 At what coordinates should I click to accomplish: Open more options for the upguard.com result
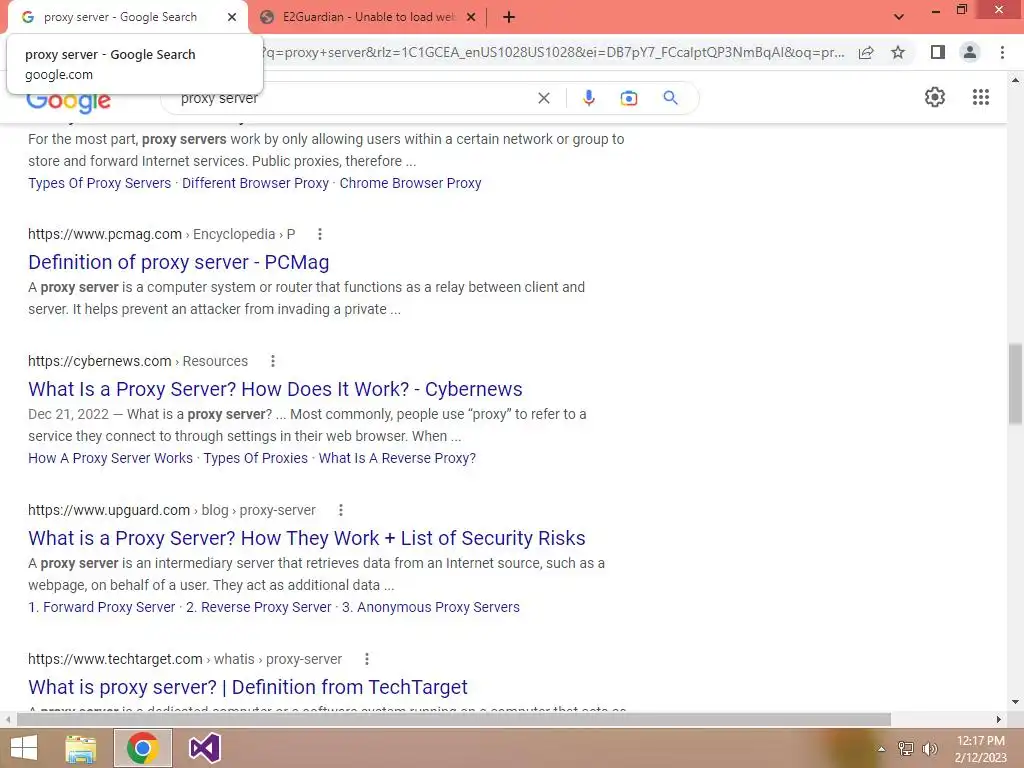(340, 509)
